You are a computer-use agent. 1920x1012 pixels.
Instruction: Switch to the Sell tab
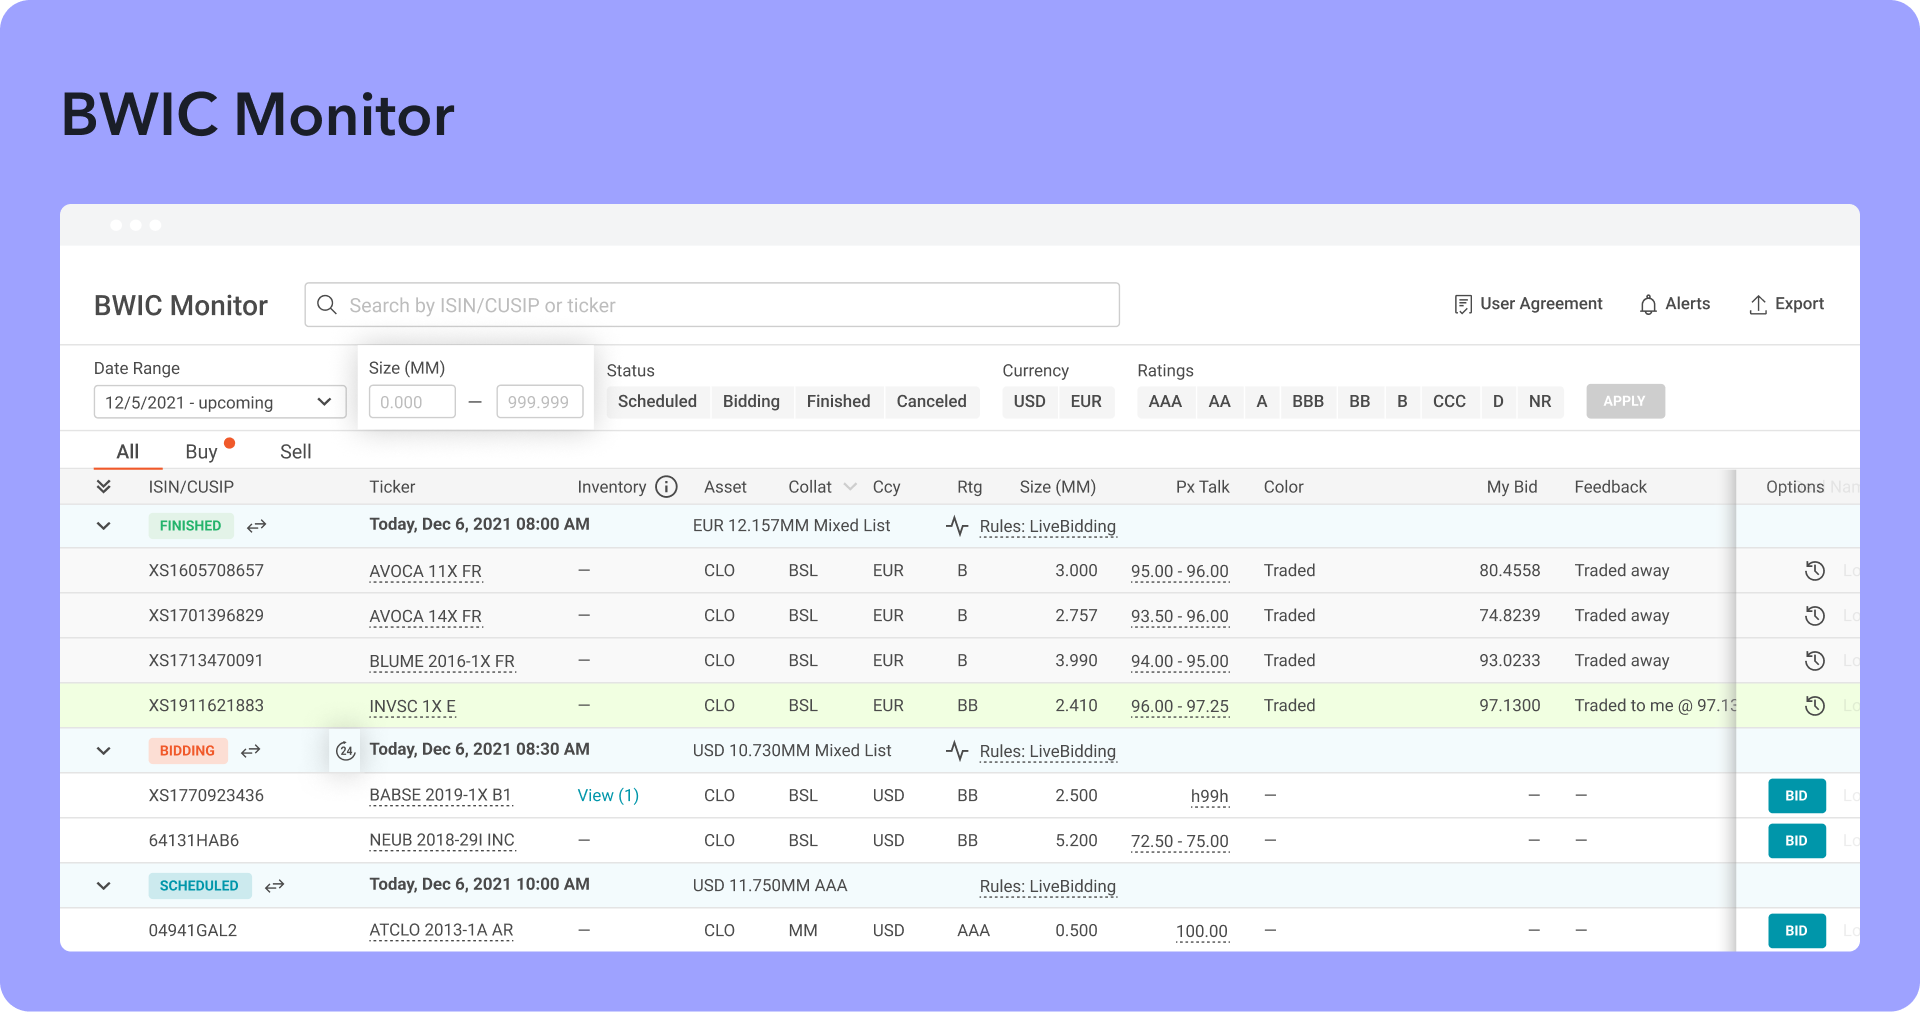coord(295,452)
